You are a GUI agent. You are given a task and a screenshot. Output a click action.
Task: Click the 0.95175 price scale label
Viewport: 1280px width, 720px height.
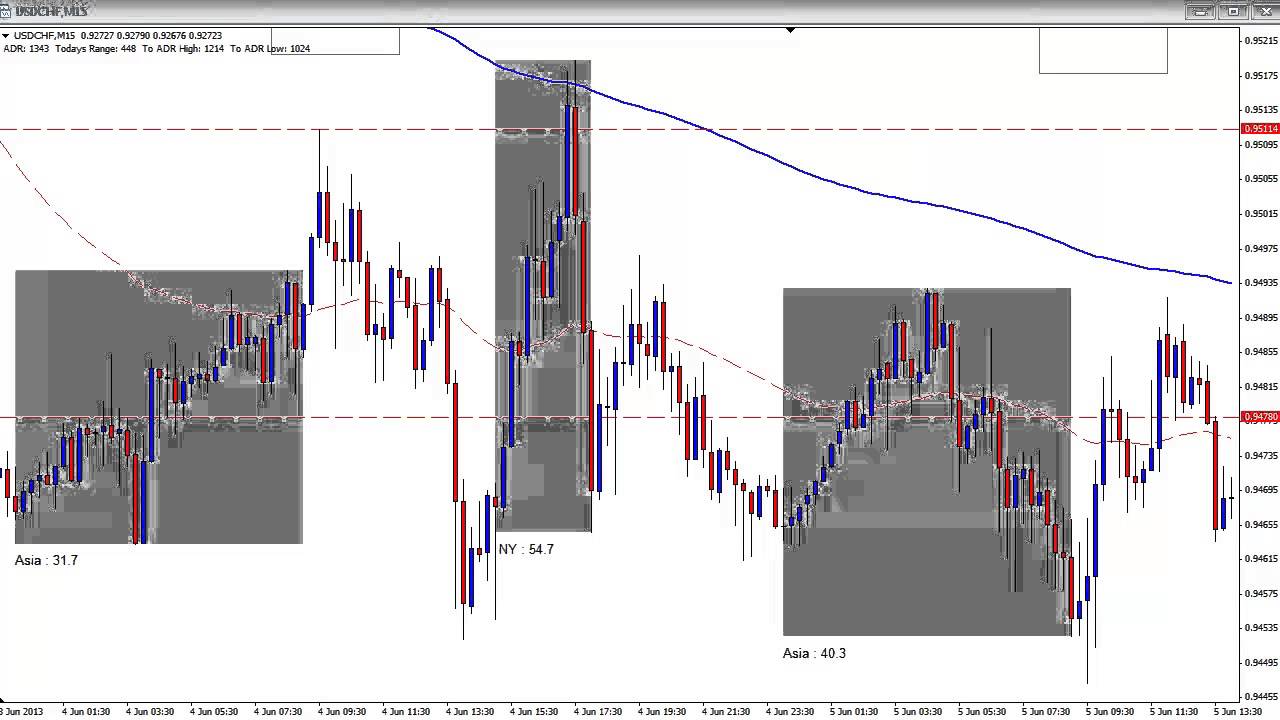[x=1262, y=76]
